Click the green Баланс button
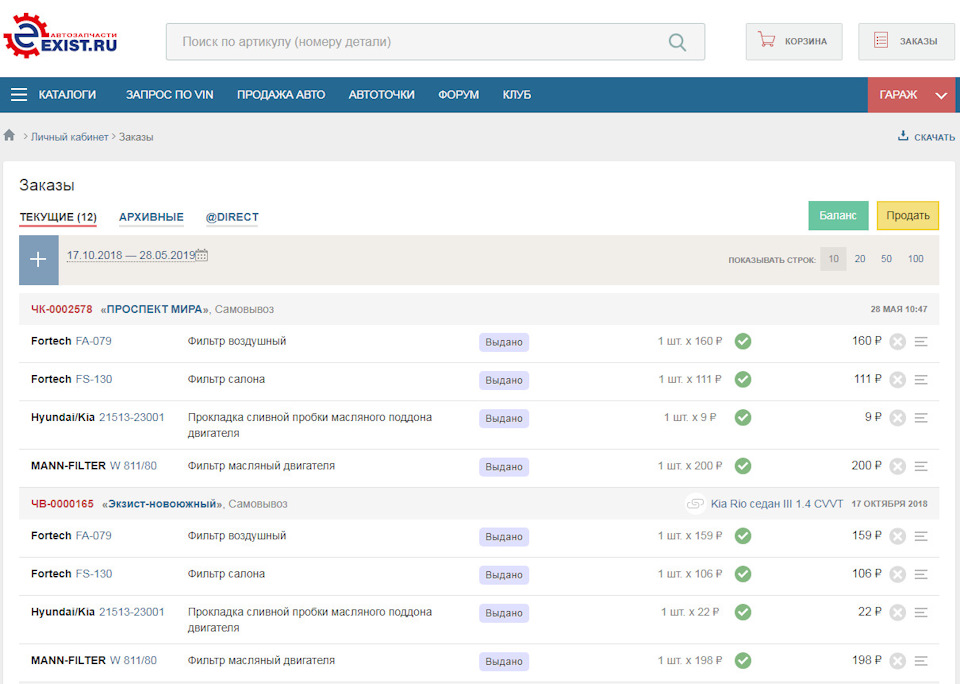Image resolution: width=960 pixels, height=684 pixels. point(838,216)
